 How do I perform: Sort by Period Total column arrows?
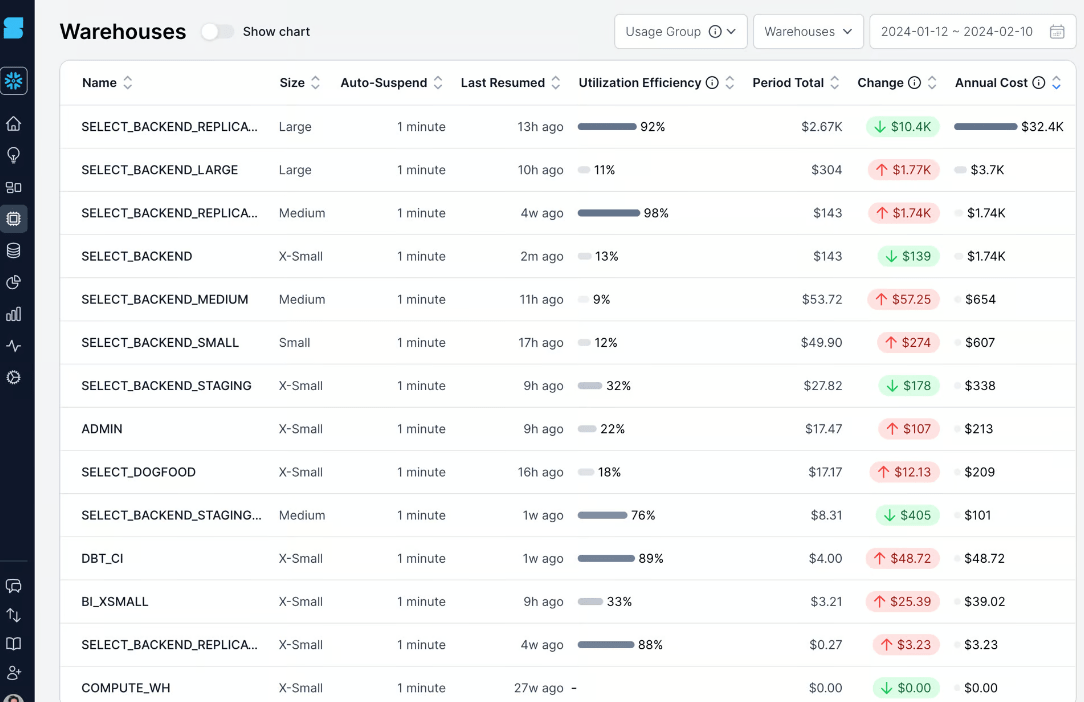pyautogui.click(x=834, y=83)
